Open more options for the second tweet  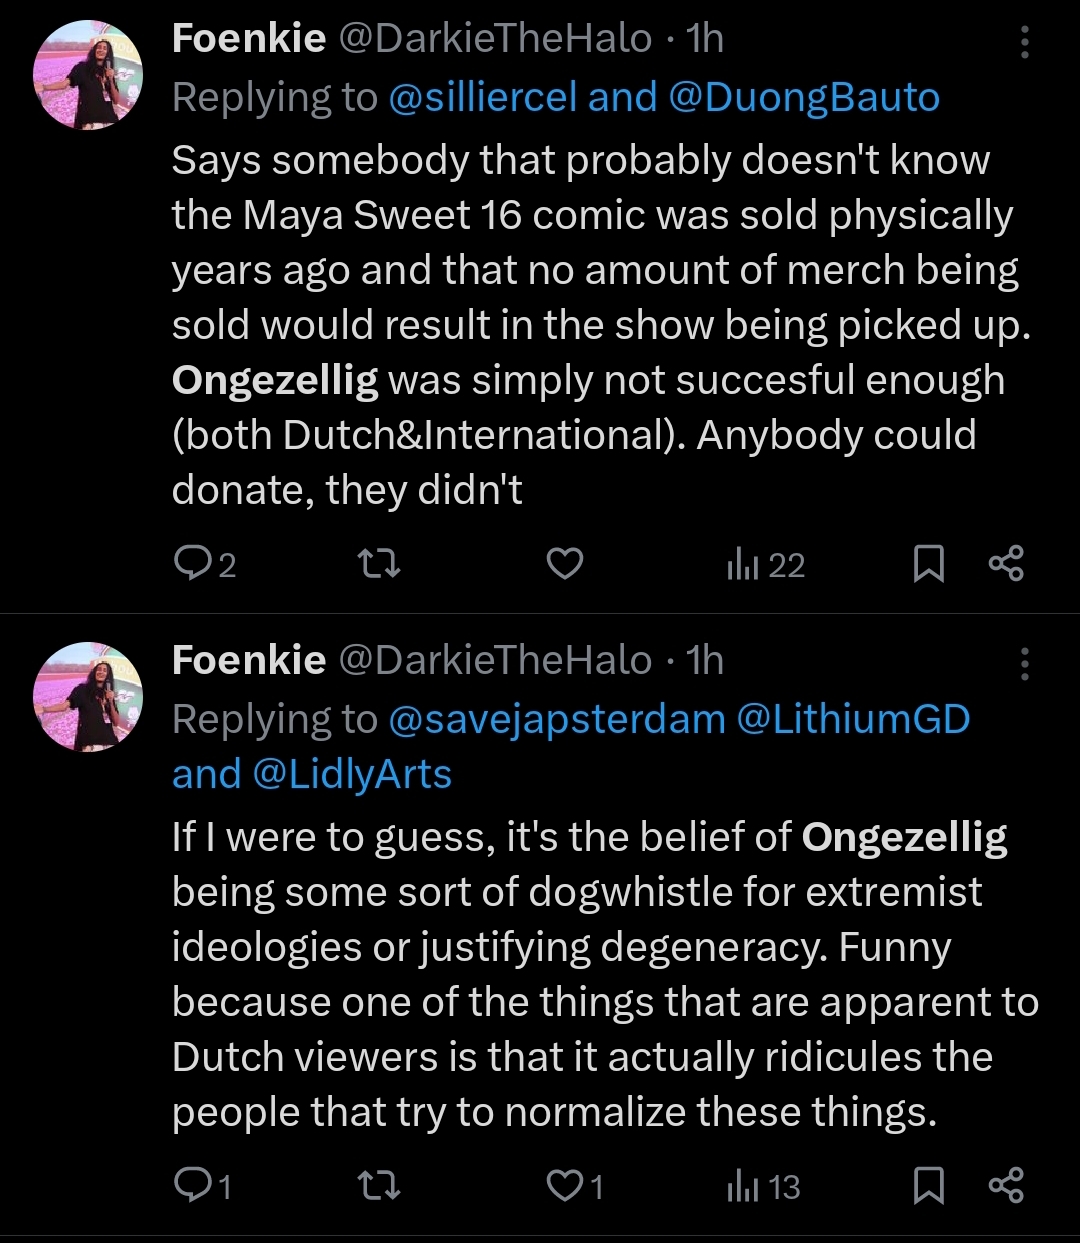pos(1025,664)
